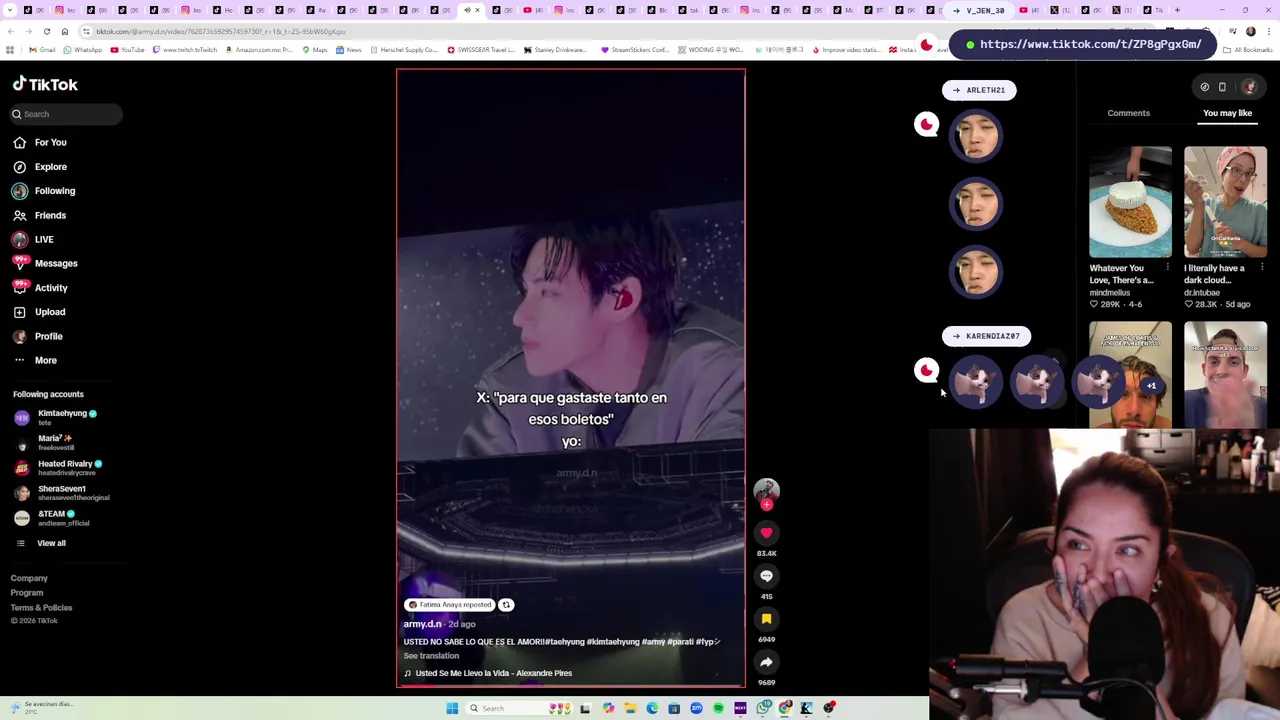Open Terms & Policies footer link
This screenshot has width=1280, height=720.
[x=41, y=608]
